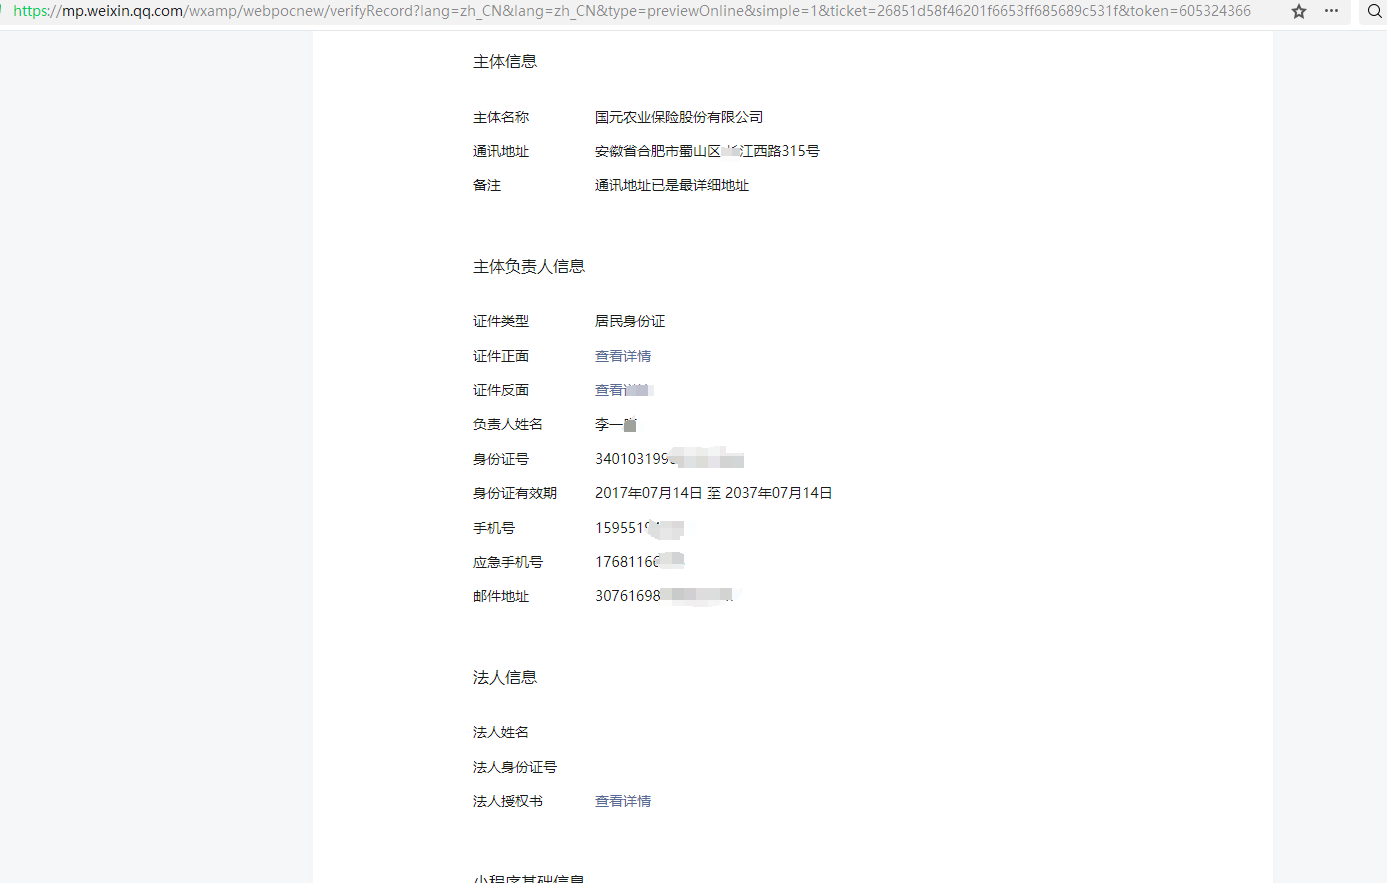Open 证件反面 view details link
This screenshot has width=1387, height=883.
coord(623,390)
